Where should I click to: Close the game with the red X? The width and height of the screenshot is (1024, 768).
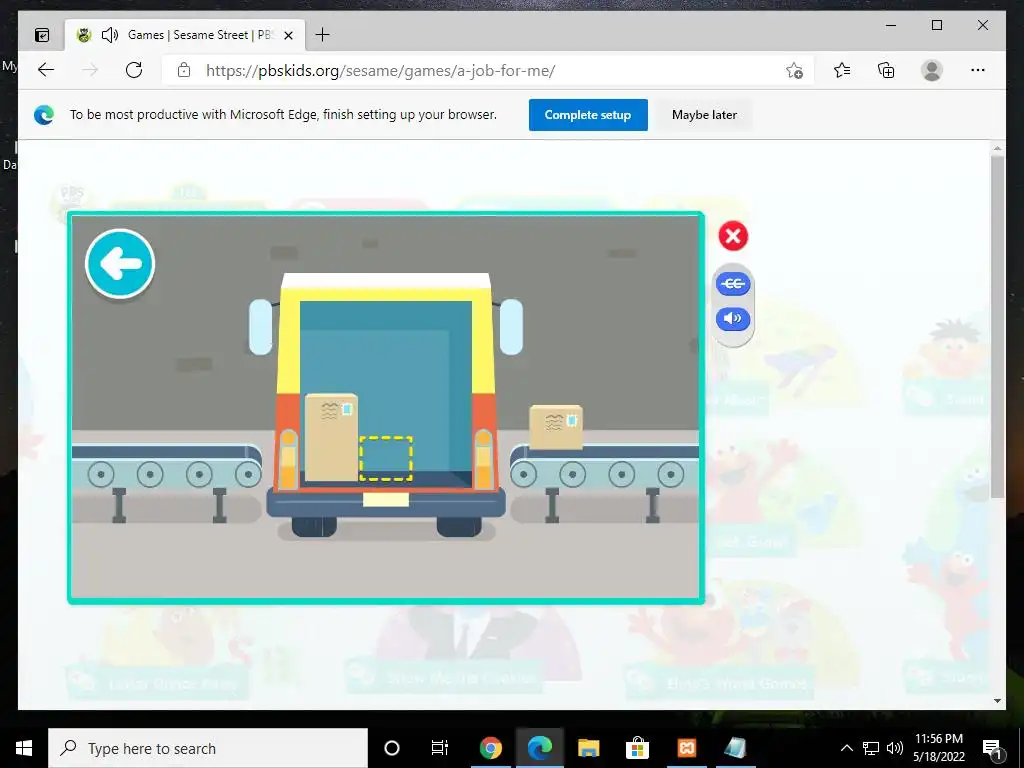[x=733, y=236]
